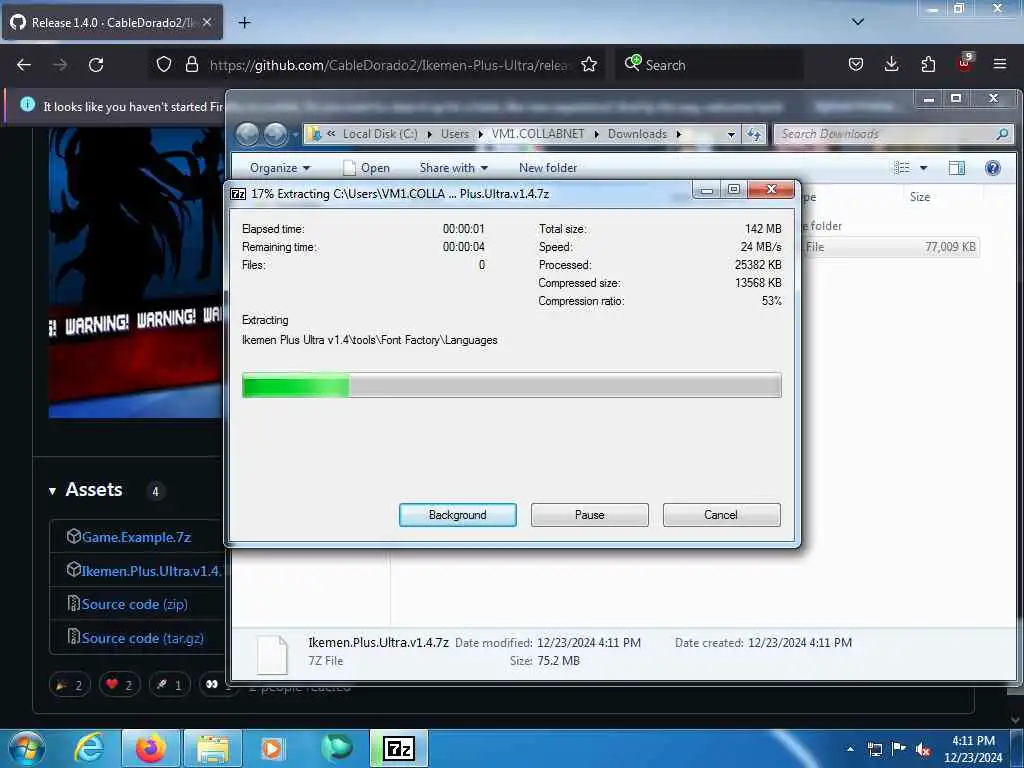1024x768 pixels.
Task: Click Open in Explorer toolbar
Action: (366, 168)
